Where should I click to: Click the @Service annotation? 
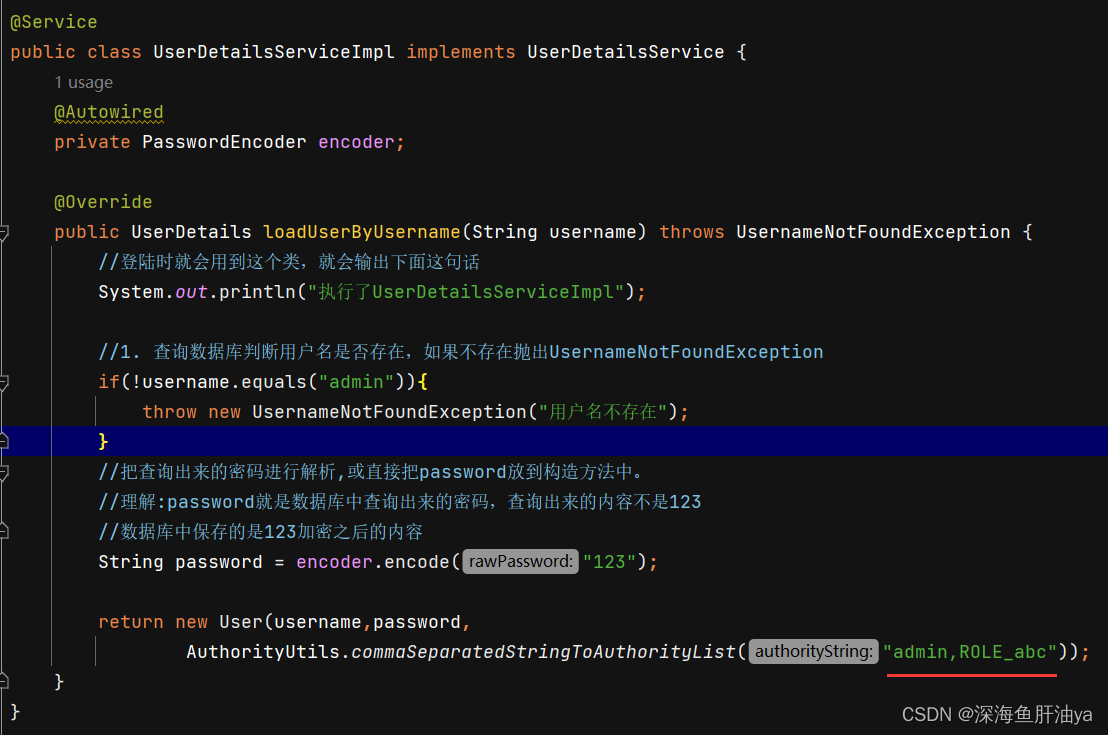tap(52, 21)
